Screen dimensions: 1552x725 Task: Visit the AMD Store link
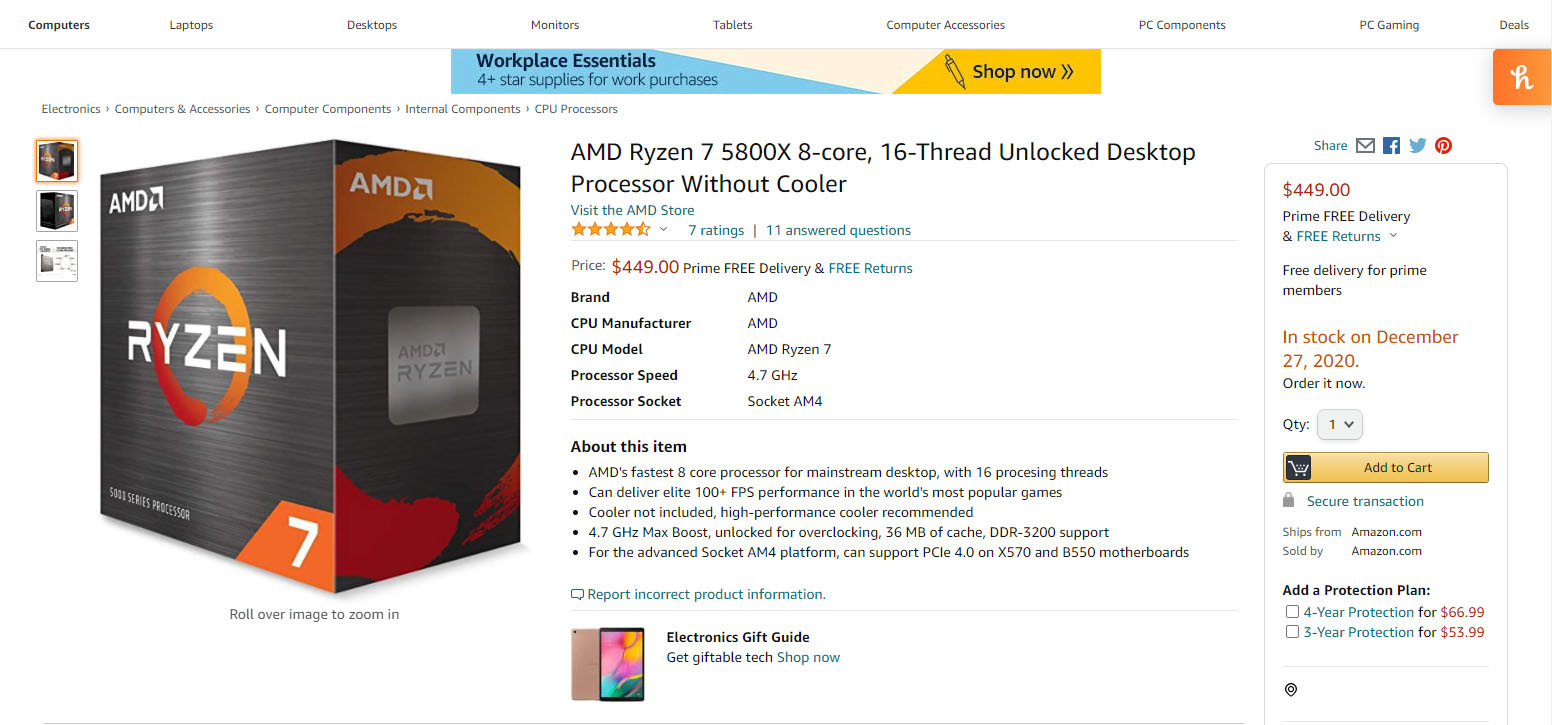pos(632,210)
